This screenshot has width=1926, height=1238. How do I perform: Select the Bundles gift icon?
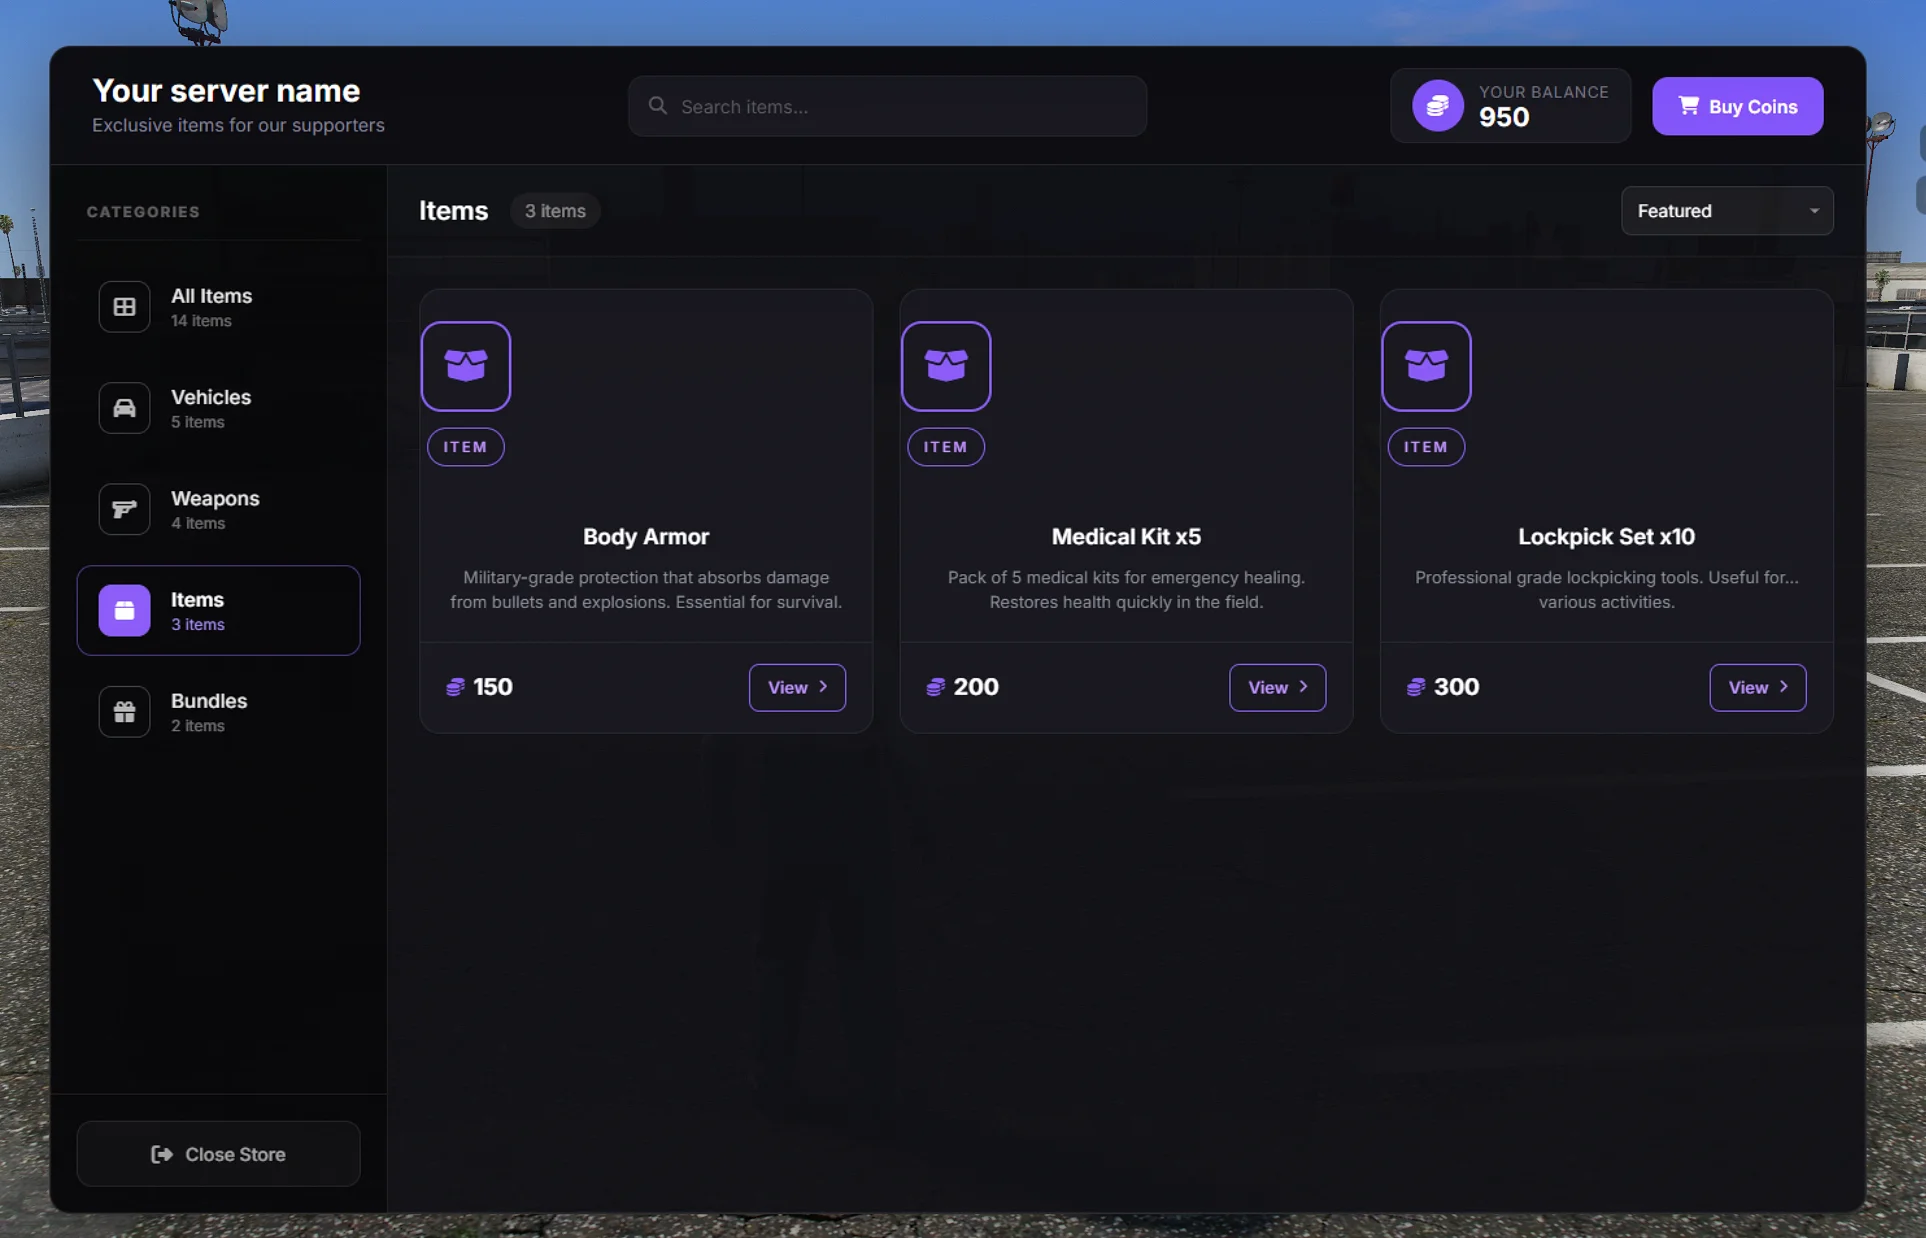pyautogui.click(x=123, y=711)
